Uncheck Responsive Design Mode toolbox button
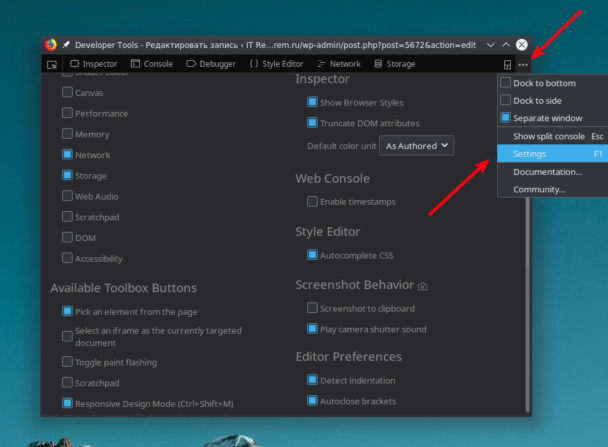This screenshot has height=447, width=608. (x=67, y=403)
